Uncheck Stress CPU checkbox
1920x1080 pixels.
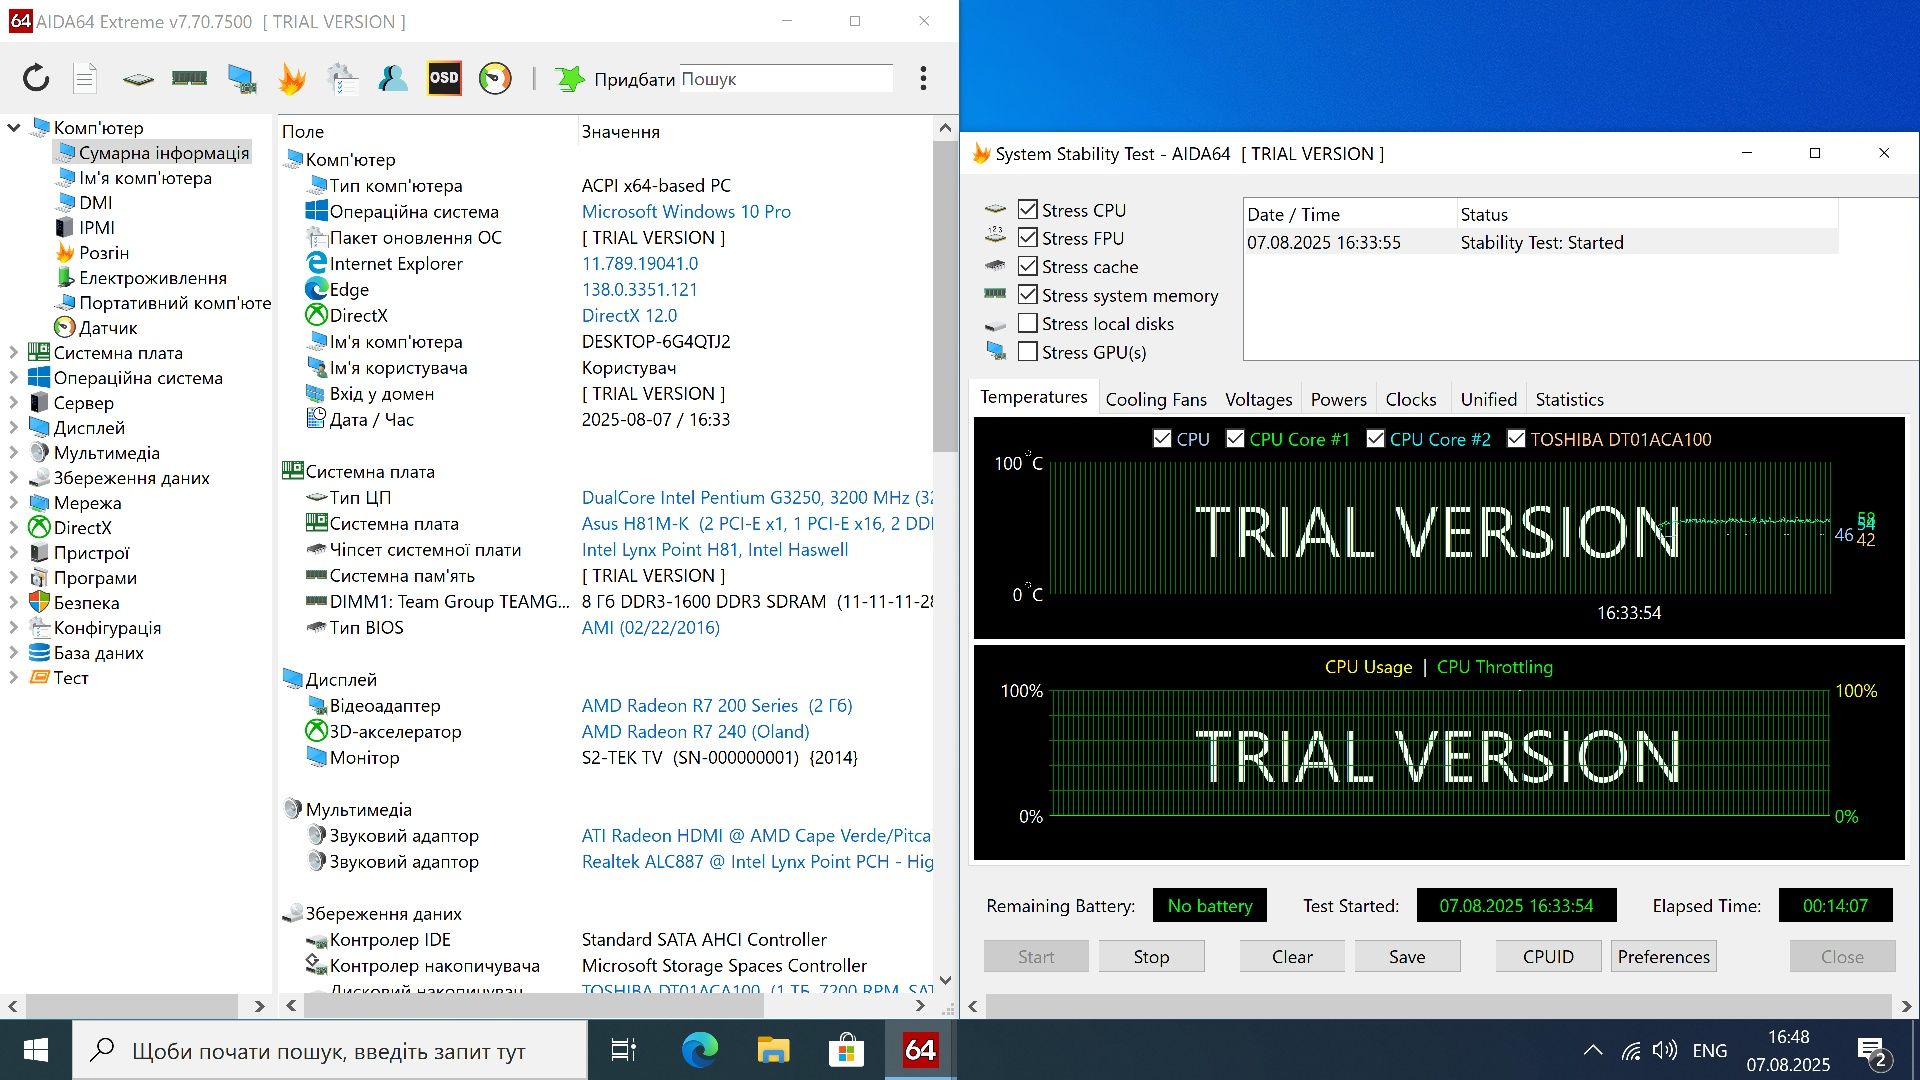point(1027,209)
